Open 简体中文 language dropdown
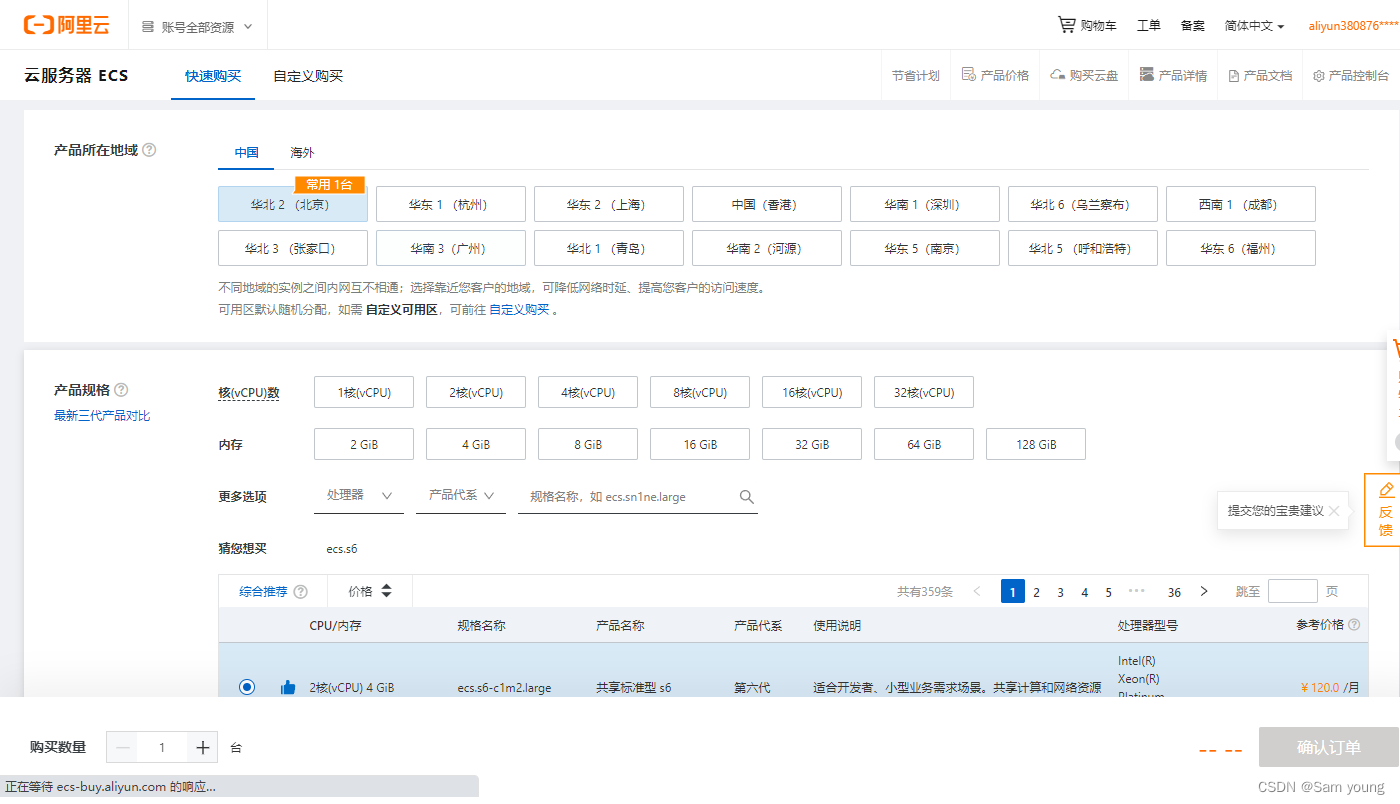Screen dimensions: 1400x804 coord(1254,26)
